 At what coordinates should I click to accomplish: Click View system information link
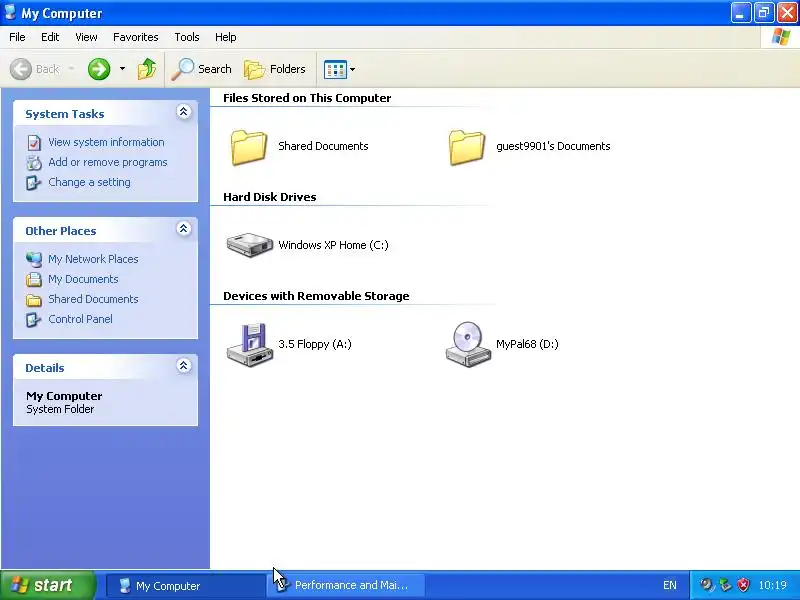pos(106,142)
